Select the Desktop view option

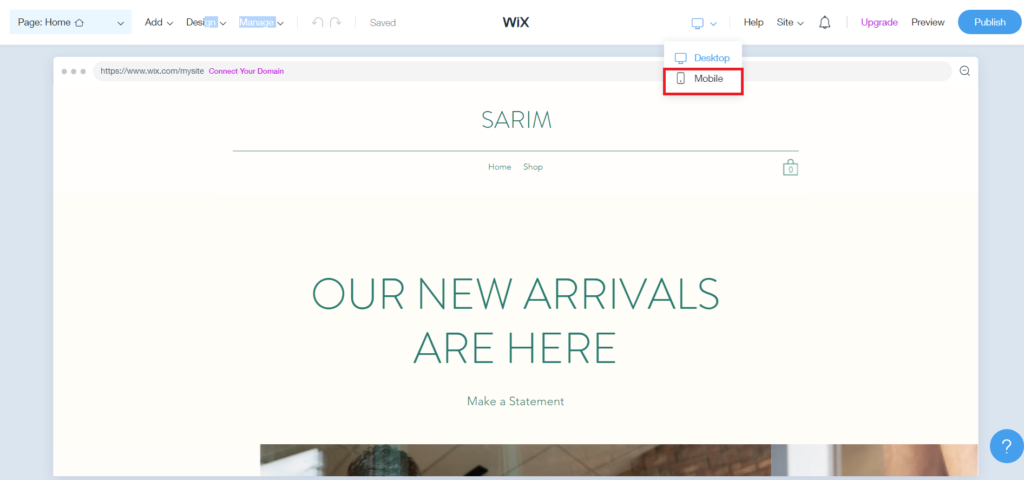coord(703,58)
